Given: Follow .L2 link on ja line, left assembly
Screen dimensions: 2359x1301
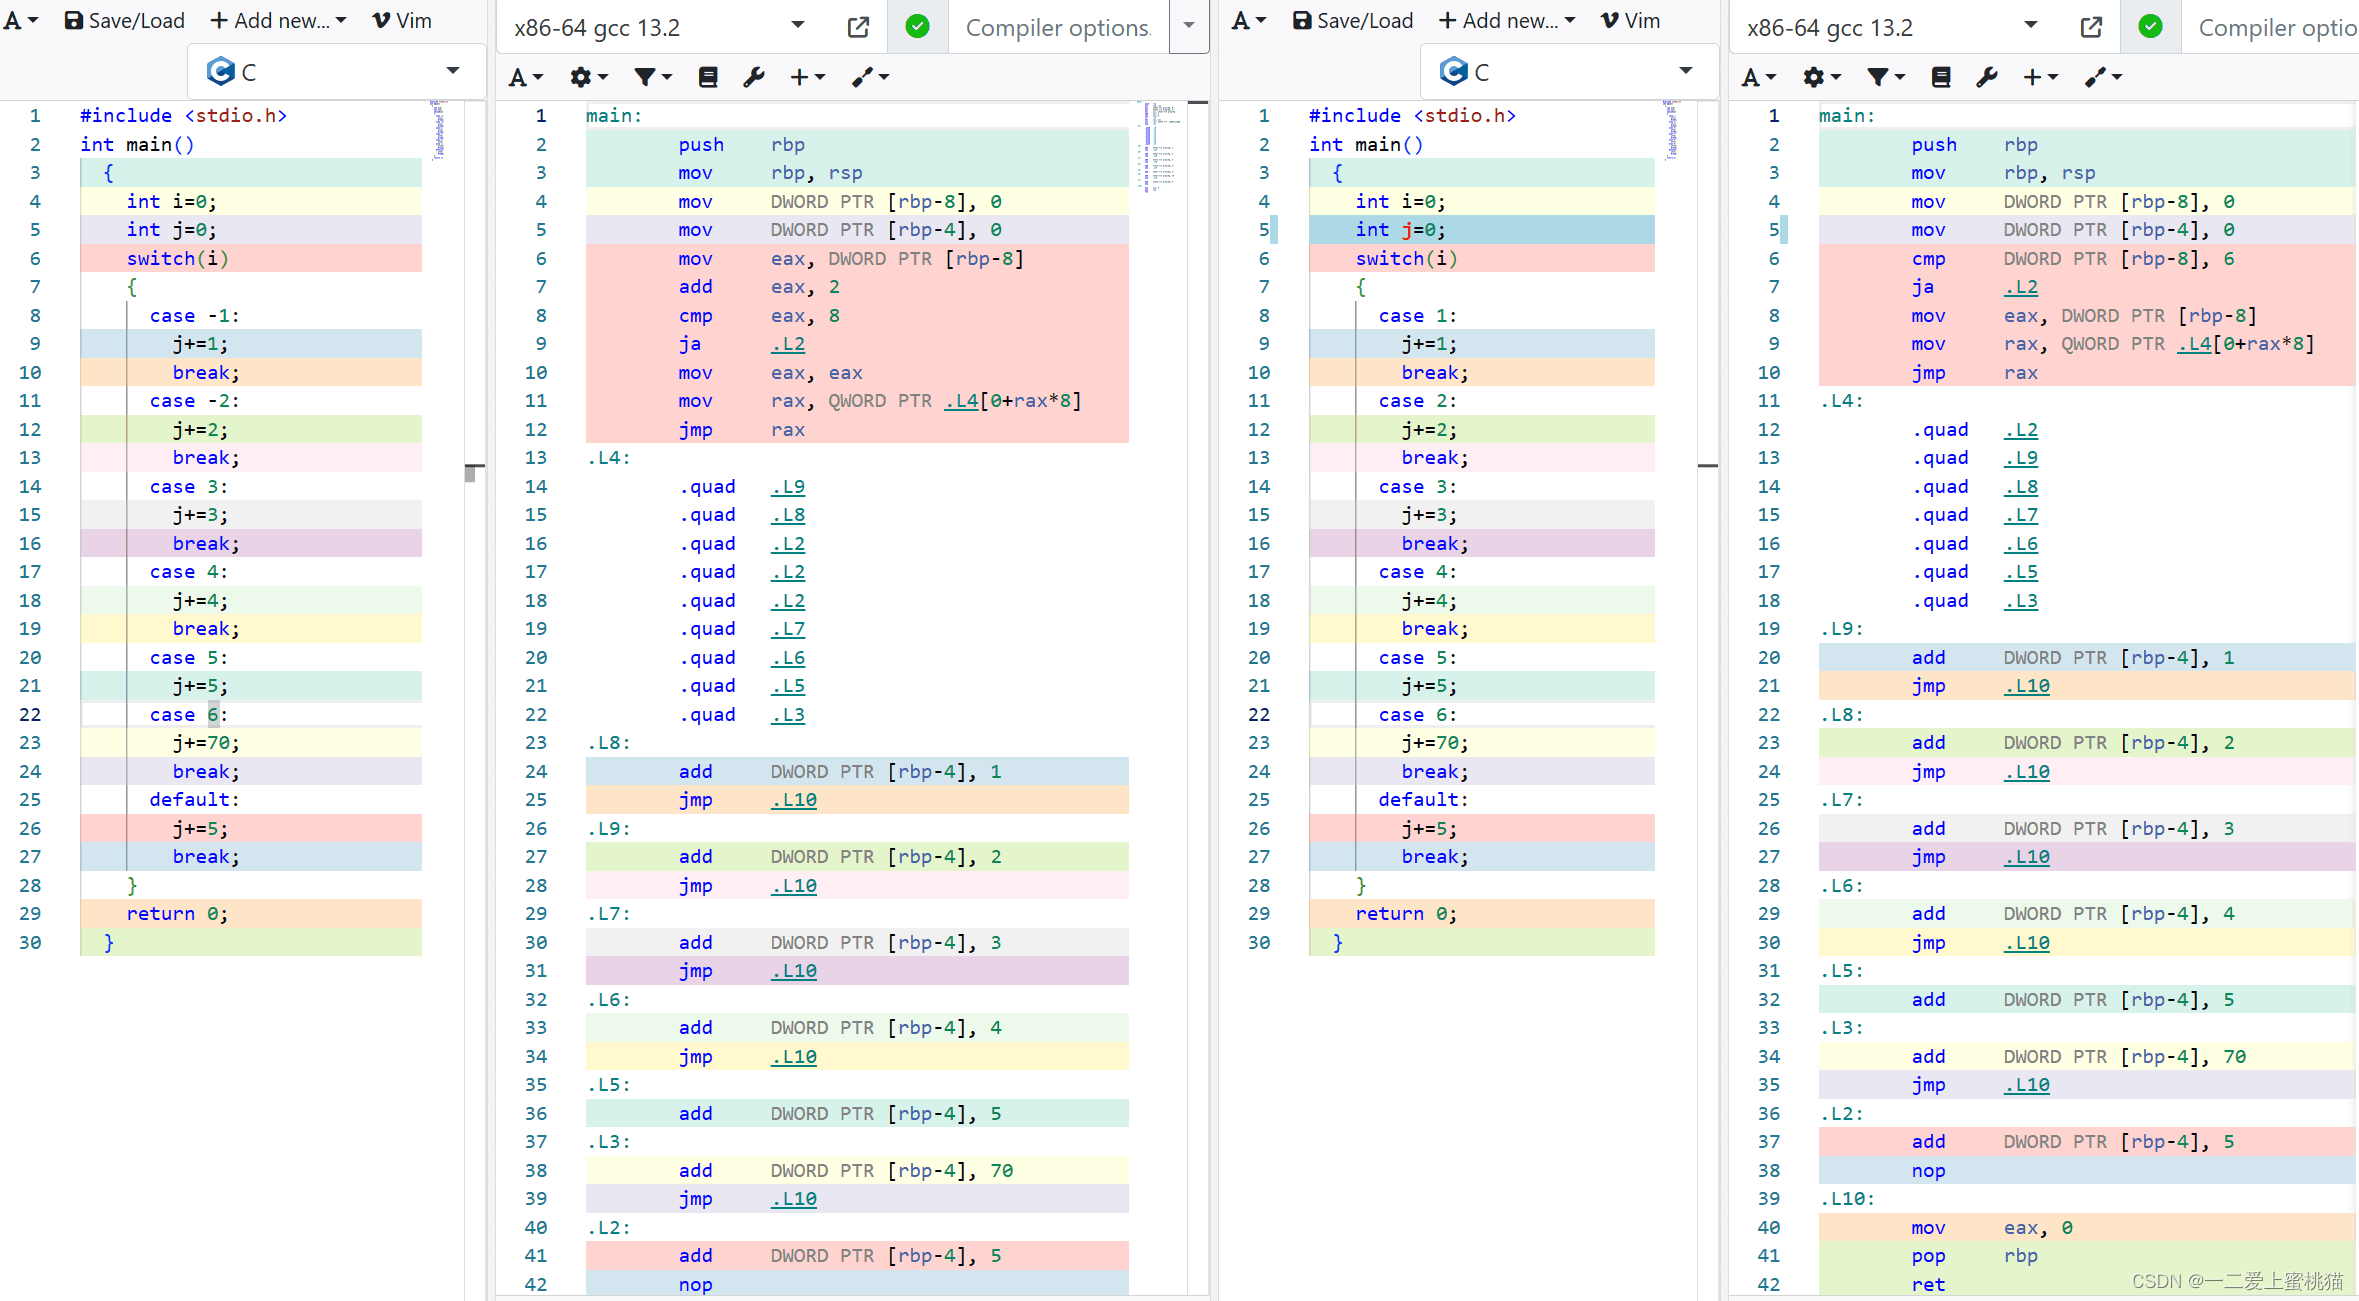Looking at the screenshot, I should [x=788, y=344].
